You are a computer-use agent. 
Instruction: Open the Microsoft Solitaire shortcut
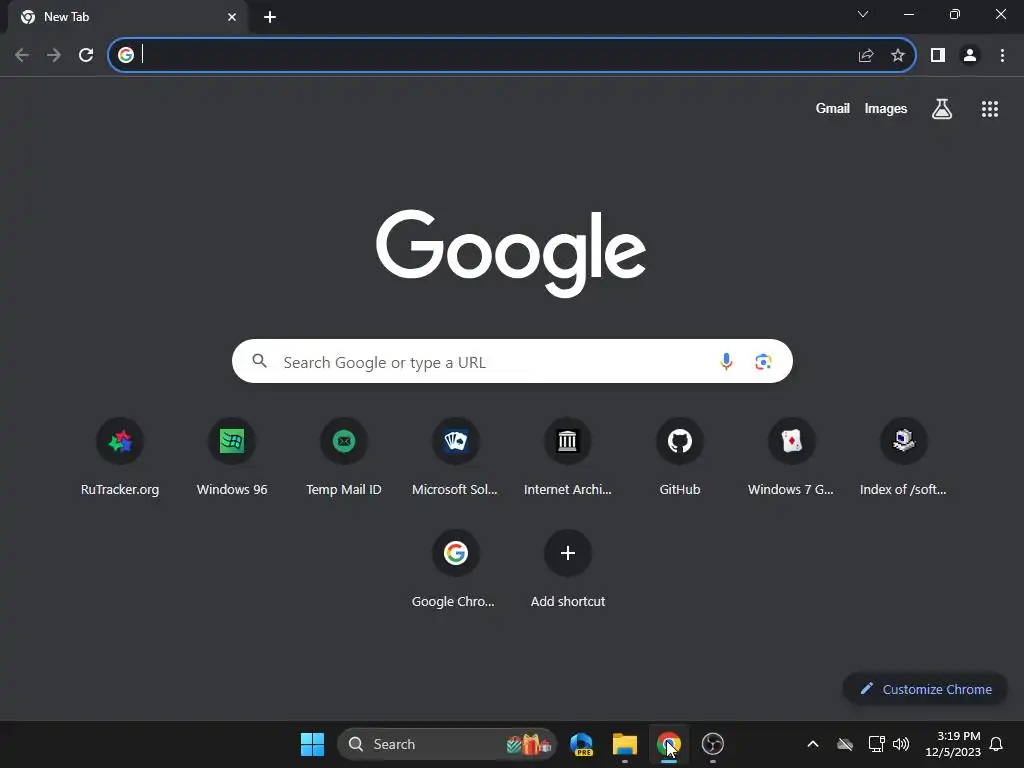(x=456, y=457)
